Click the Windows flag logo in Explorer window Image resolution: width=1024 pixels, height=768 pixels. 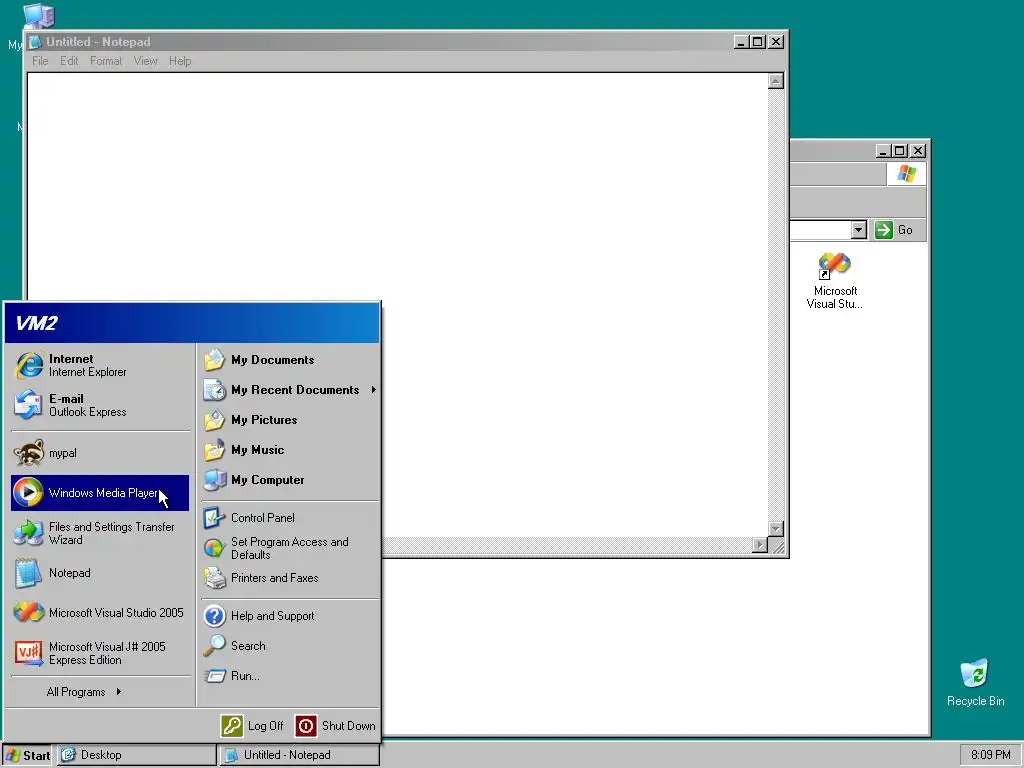coord(906,174)
